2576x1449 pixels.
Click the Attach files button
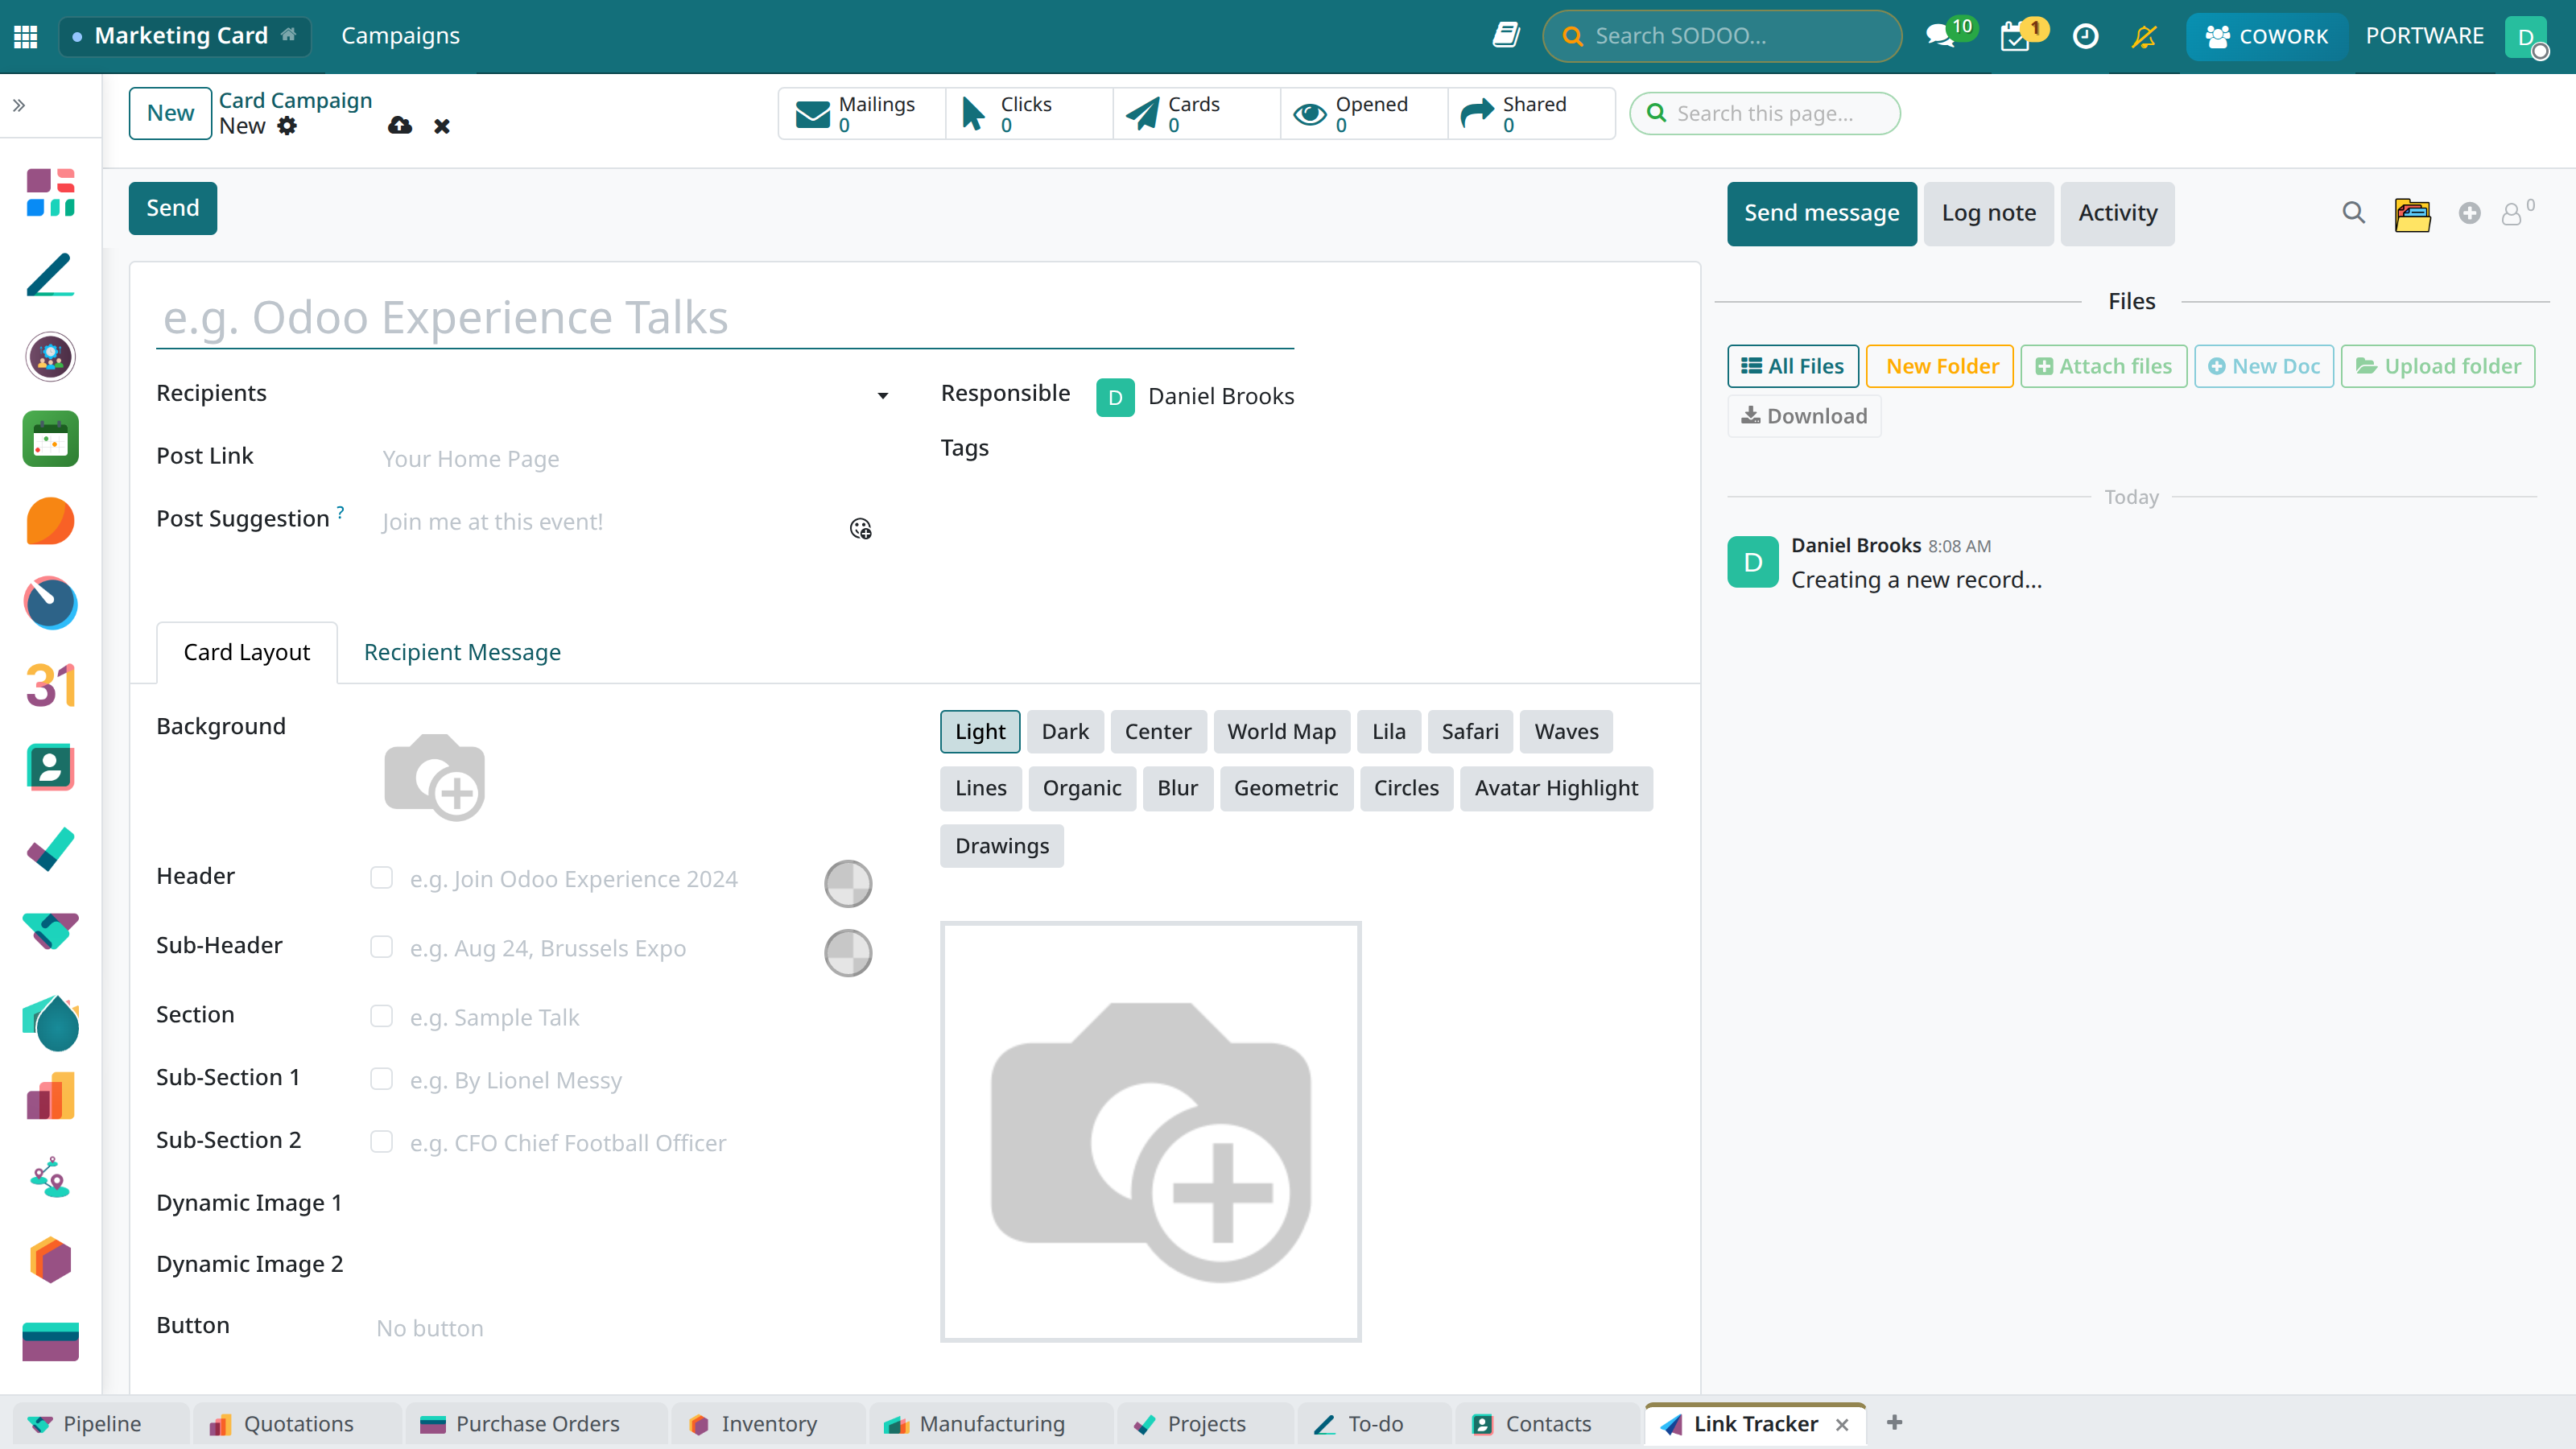(x=2104, y=366)
